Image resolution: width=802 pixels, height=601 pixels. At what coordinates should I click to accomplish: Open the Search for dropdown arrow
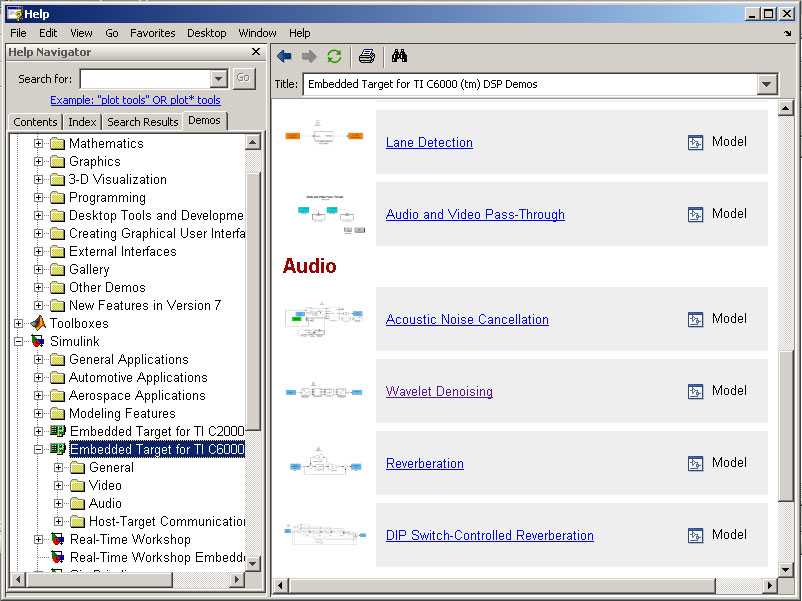(x=218, y=79)
